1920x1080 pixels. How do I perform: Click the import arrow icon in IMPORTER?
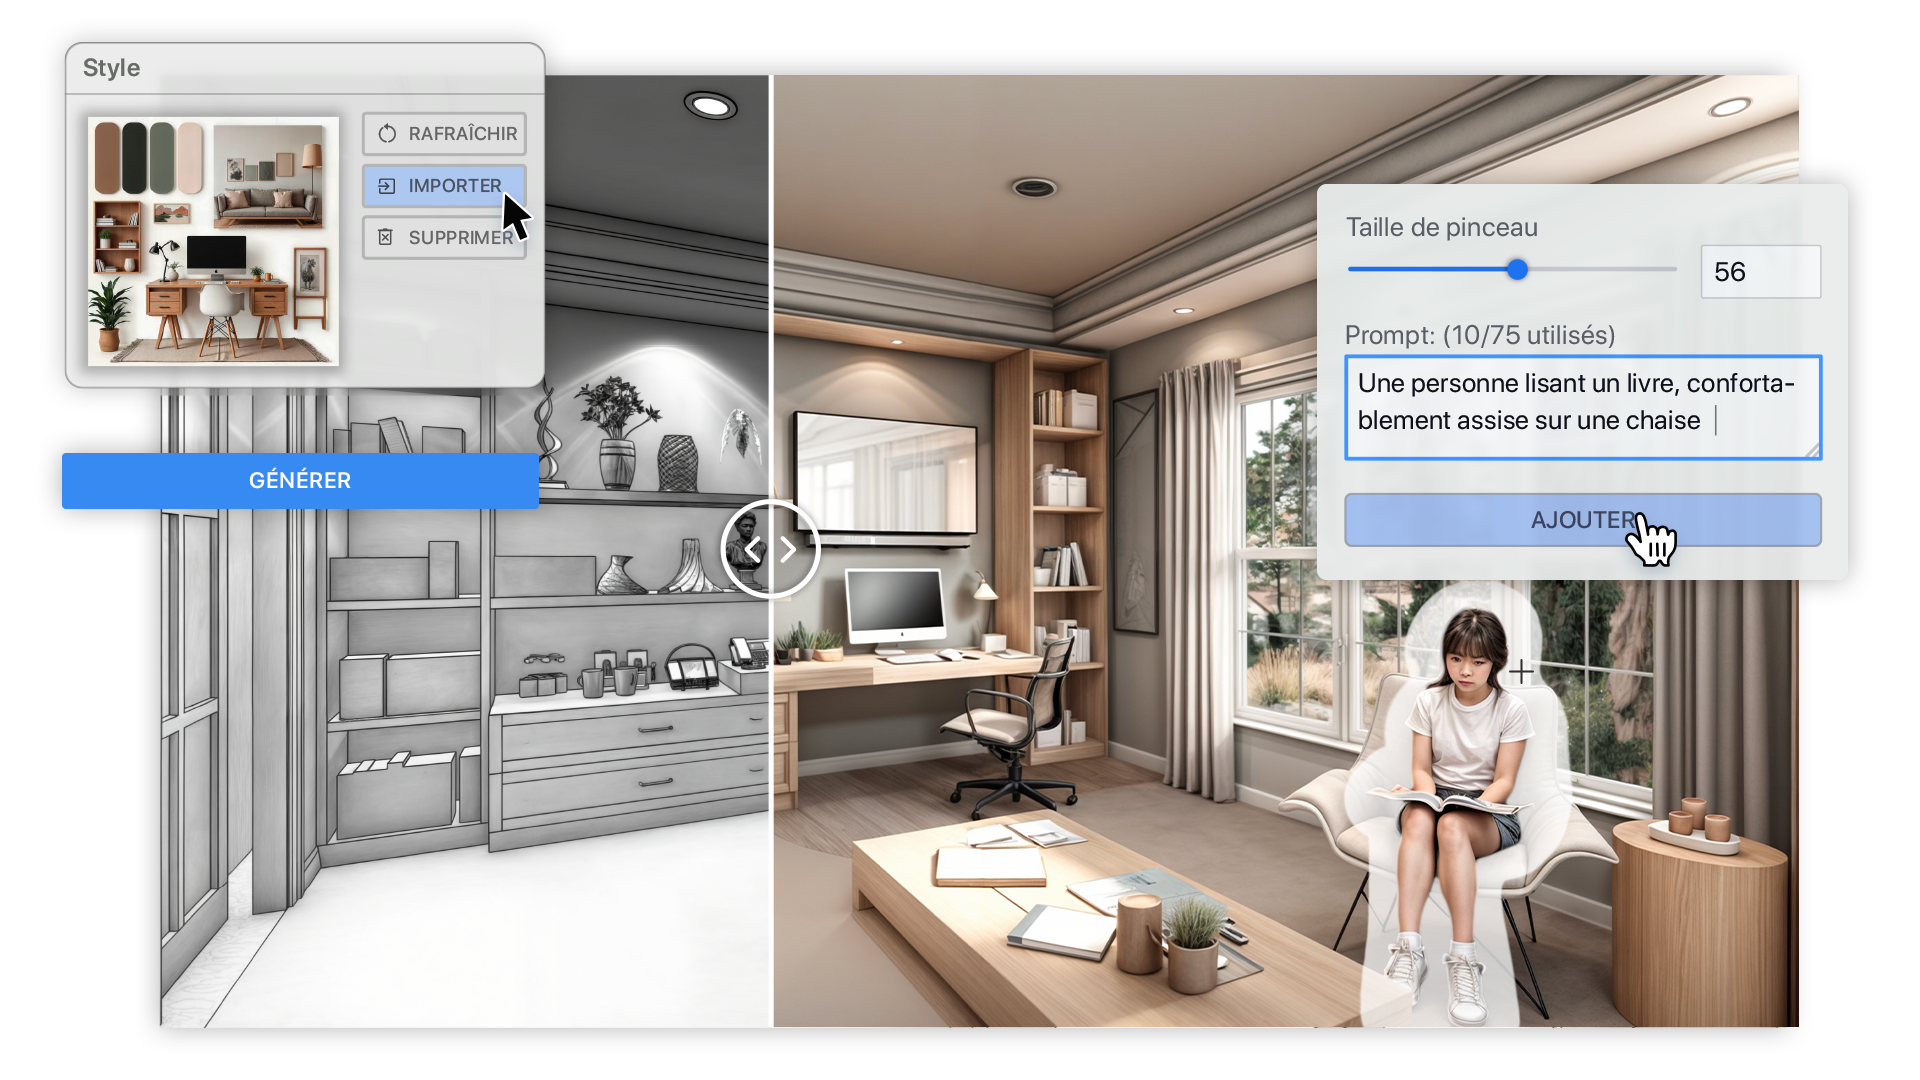[x=387, y=186]
